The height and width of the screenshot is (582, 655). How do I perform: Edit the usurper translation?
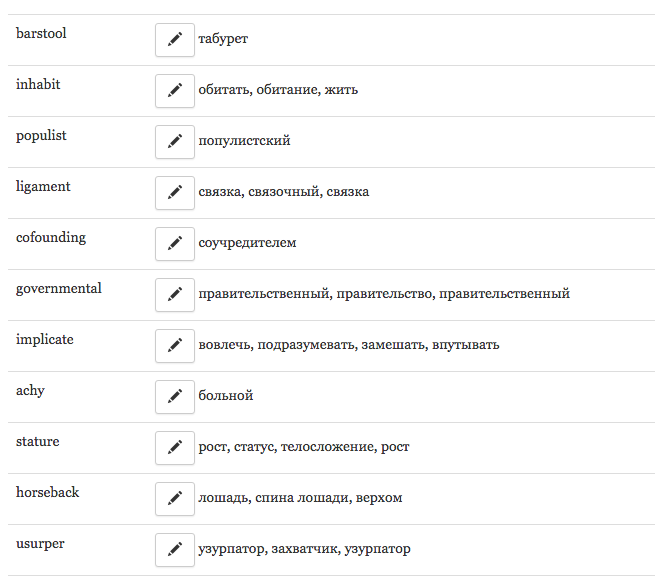pyautogui.click(x=175, y=549)
